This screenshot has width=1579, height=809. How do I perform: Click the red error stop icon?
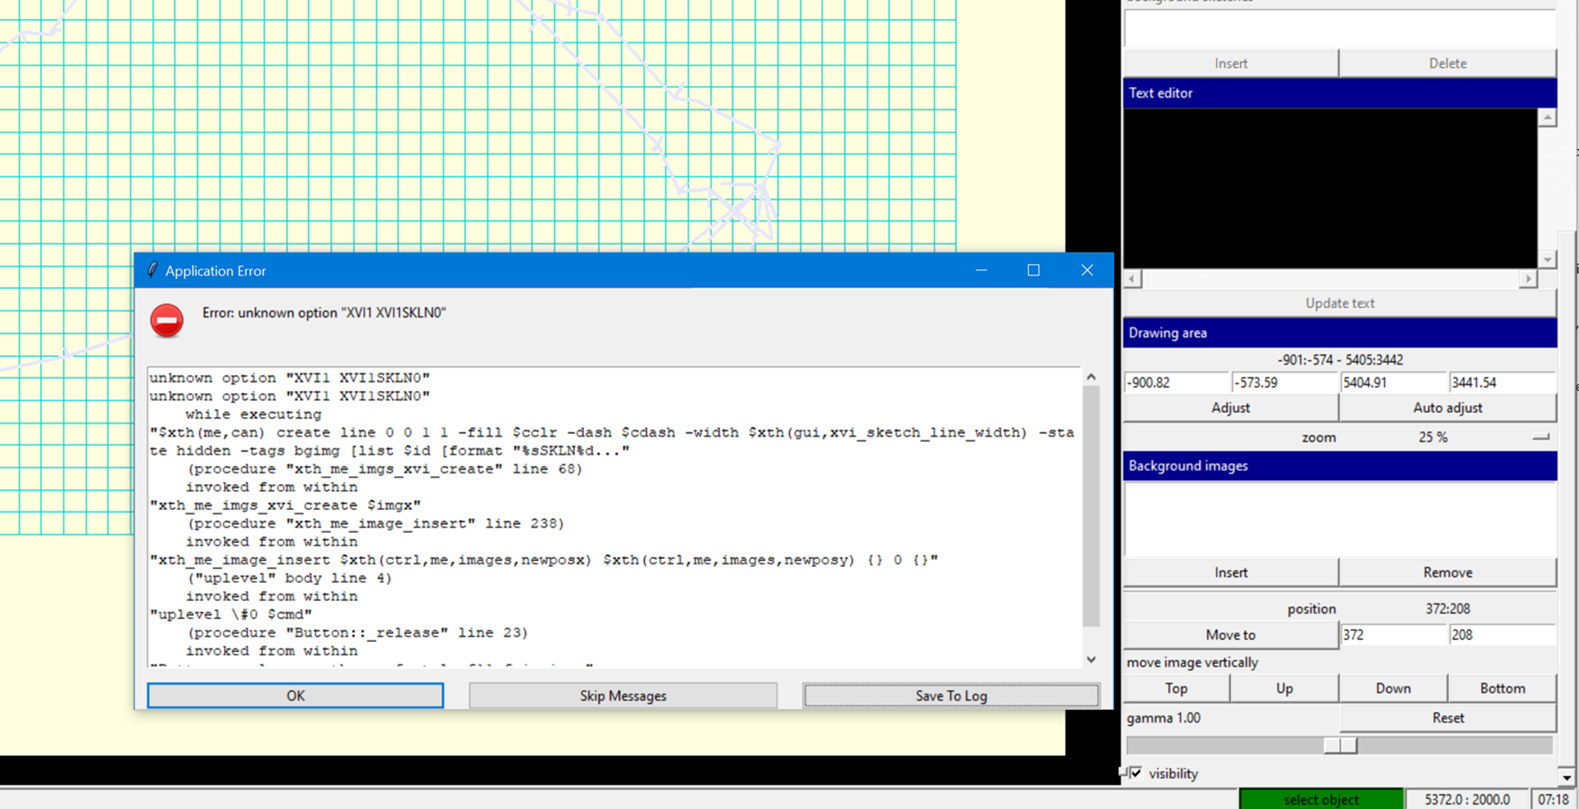(167, 320)
